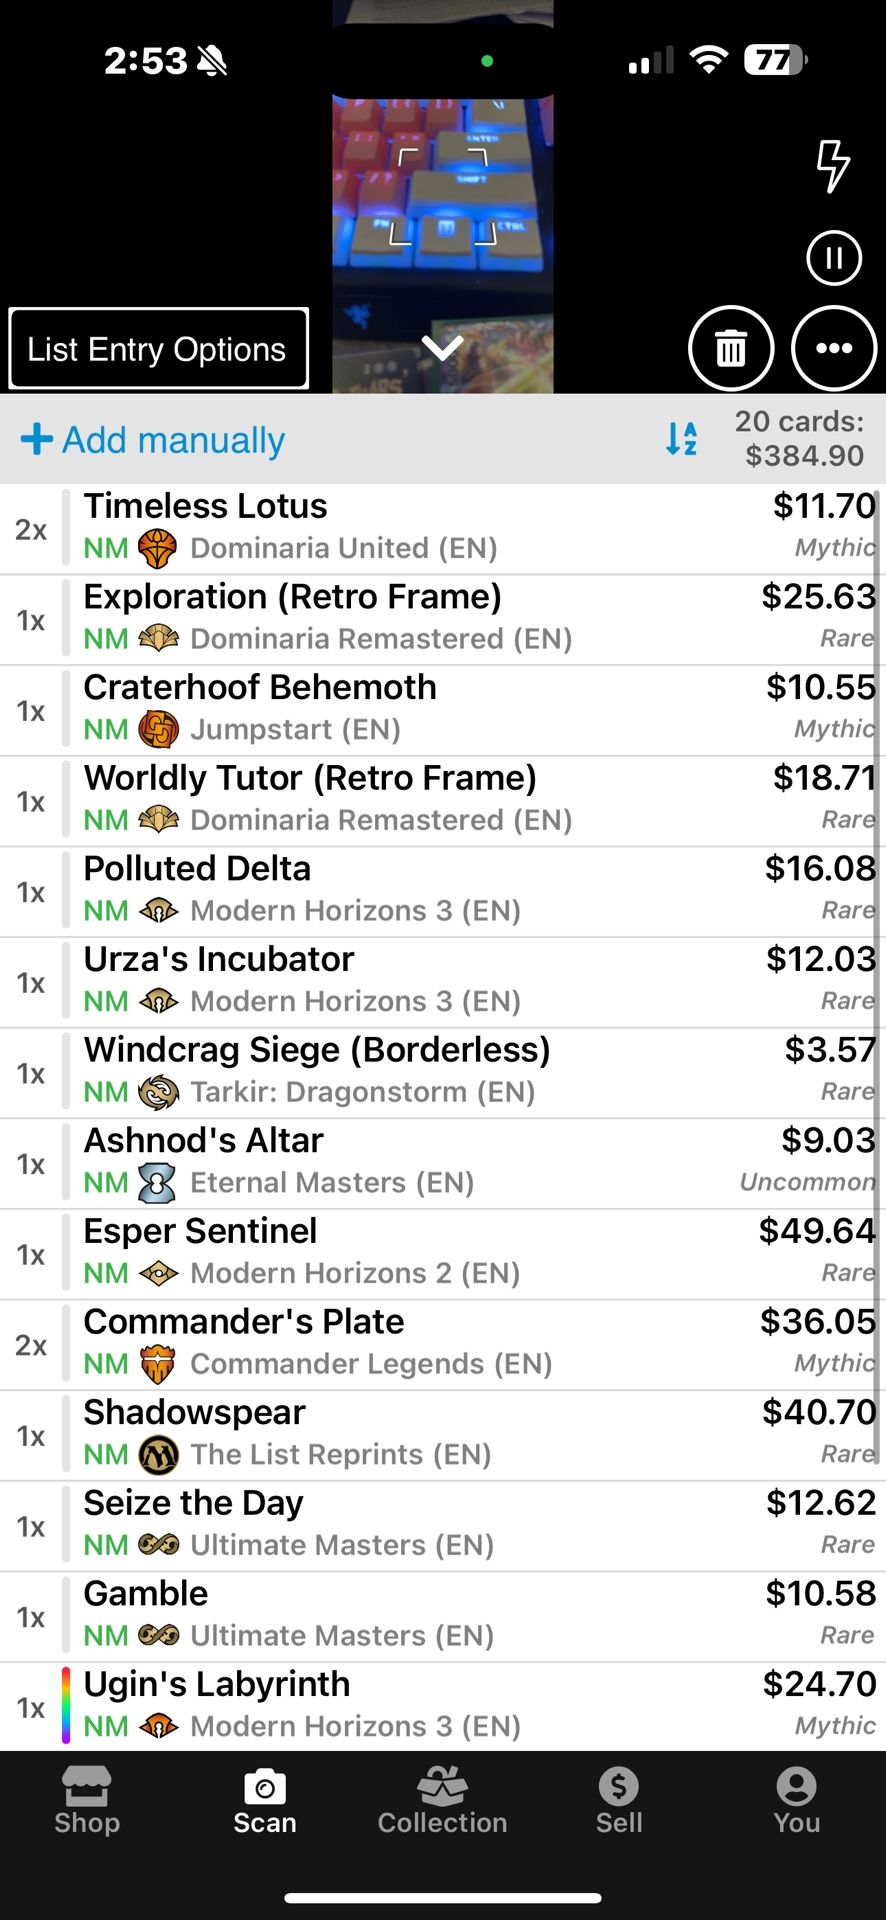Tap the Dominaria United set icon

point(157,549)
